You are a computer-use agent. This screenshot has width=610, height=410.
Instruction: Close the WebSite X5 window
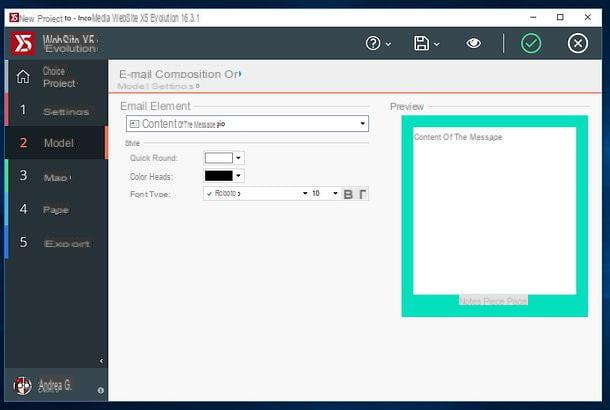(588, 17)
